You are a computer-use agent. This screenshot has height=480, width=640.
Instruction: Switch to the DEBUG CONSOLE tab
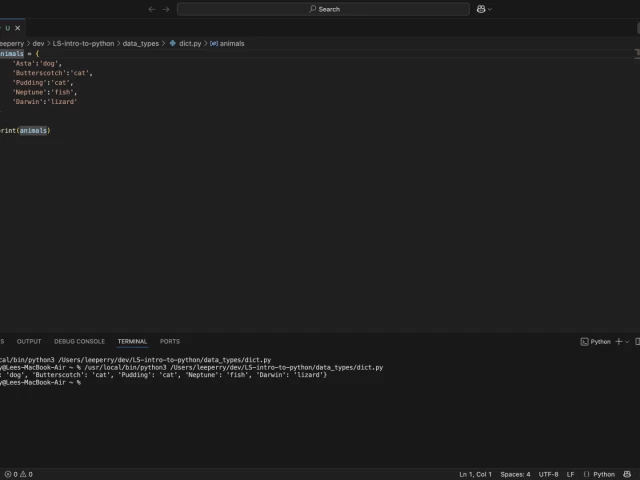point(79,341)
